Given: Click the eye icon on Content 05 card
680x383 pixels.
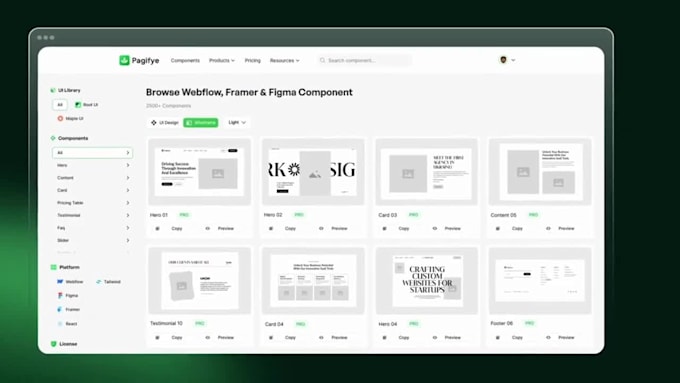Looking at the screenshot, I should click(x=548, y=228).
